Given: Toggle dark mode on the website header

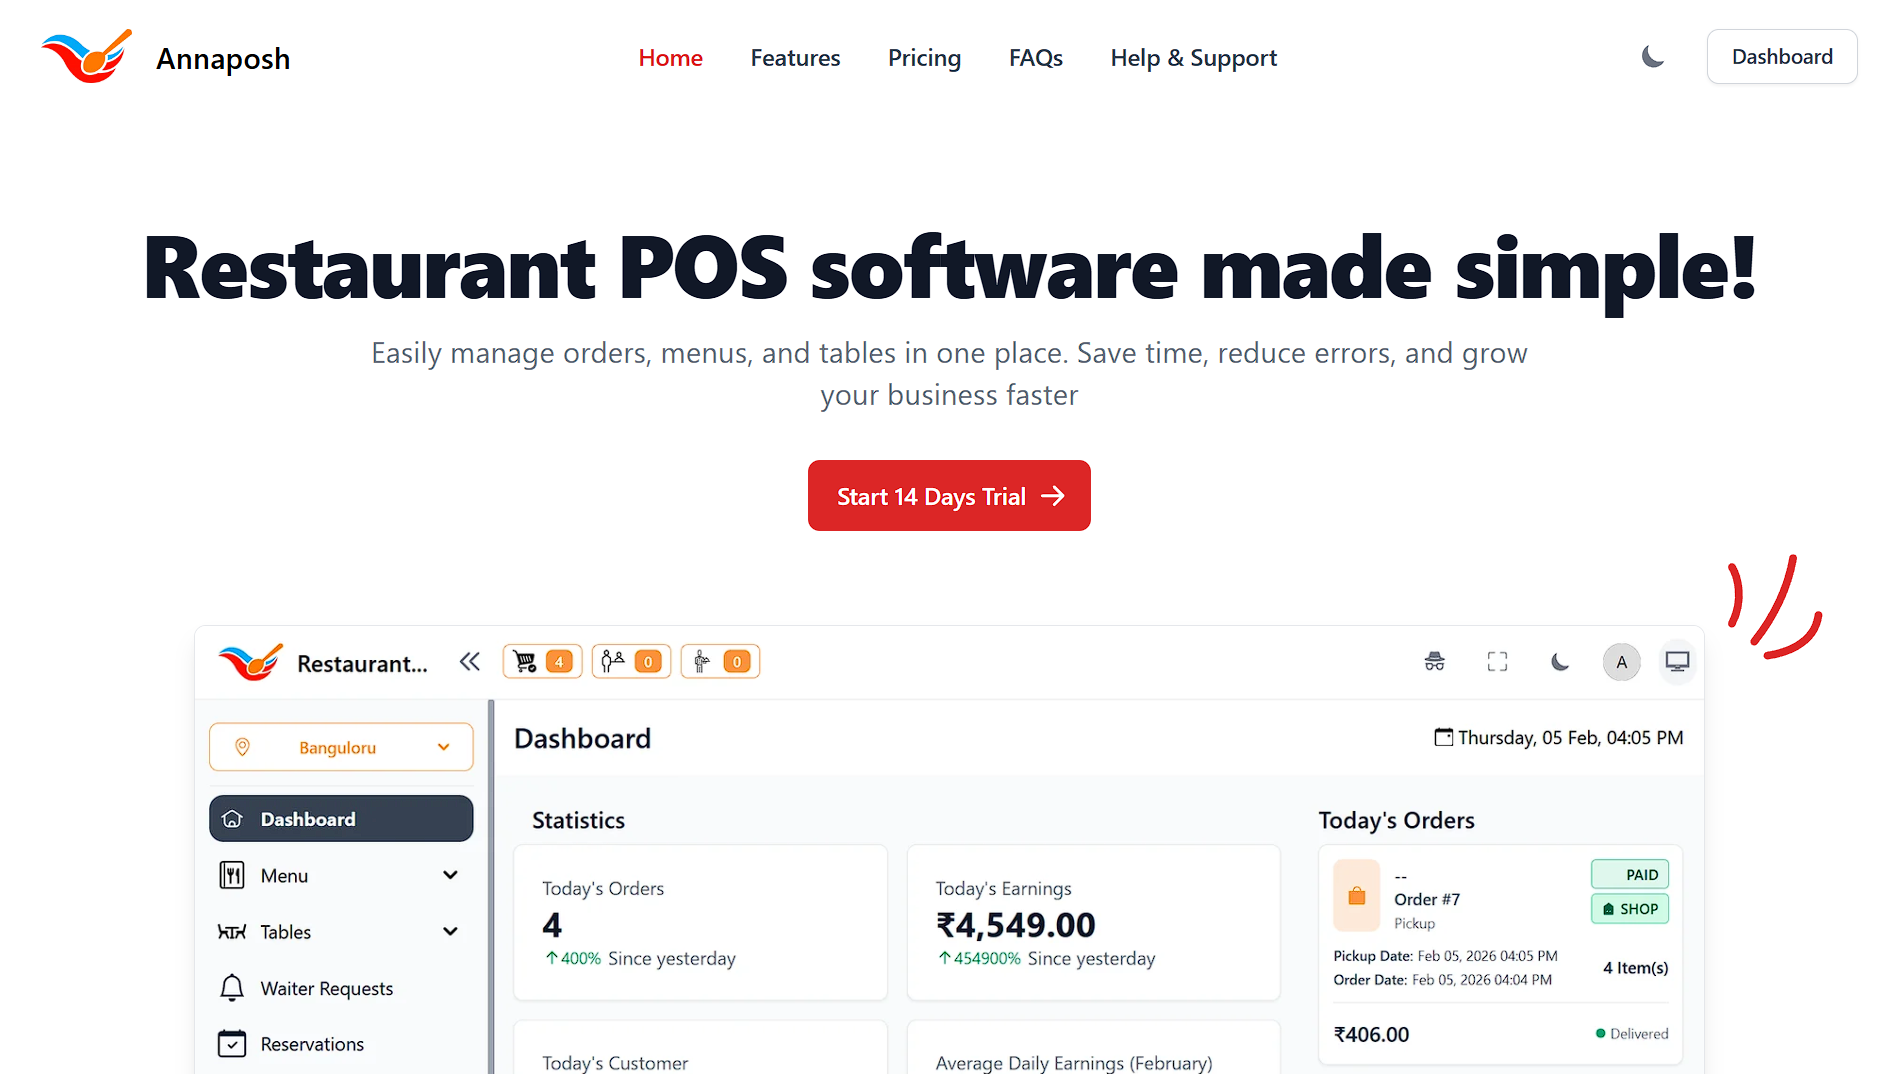Looking at the screenshot, I should [1652, 57].
